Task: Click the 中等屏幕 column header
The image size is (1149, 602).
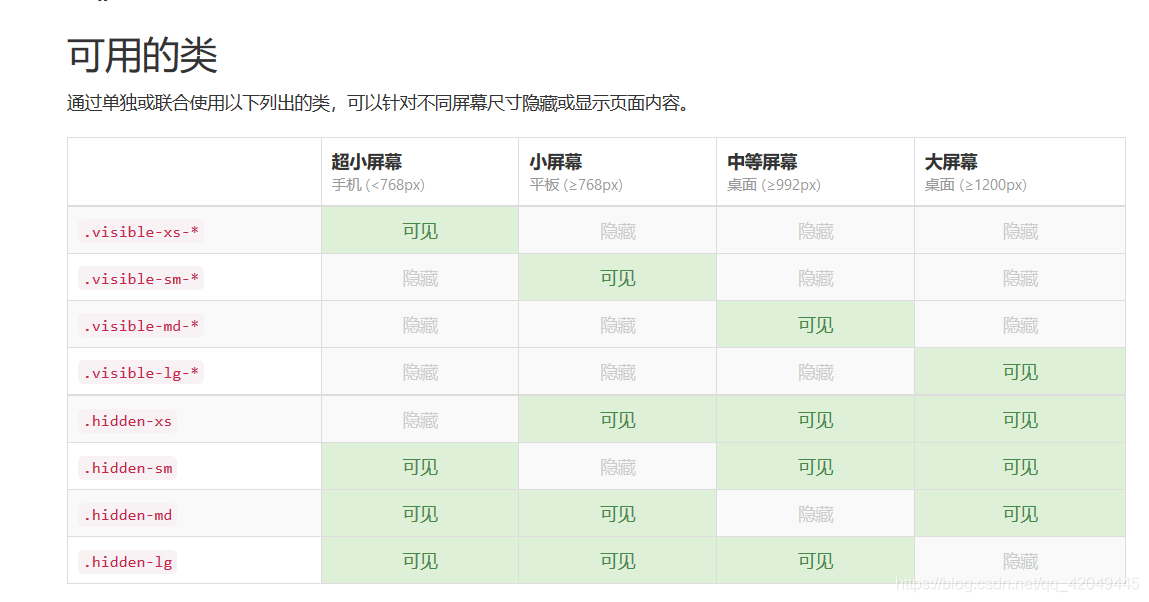Action: tap(816, 172)
